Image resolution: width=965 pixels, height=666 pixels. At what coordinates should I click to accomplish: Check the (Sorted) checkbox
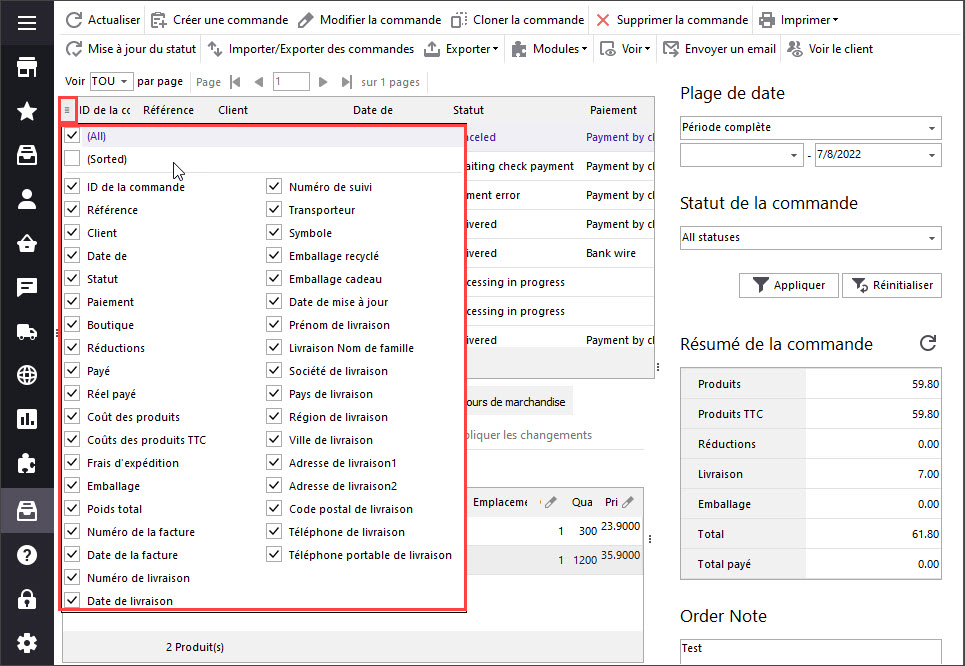coord(72,159)
